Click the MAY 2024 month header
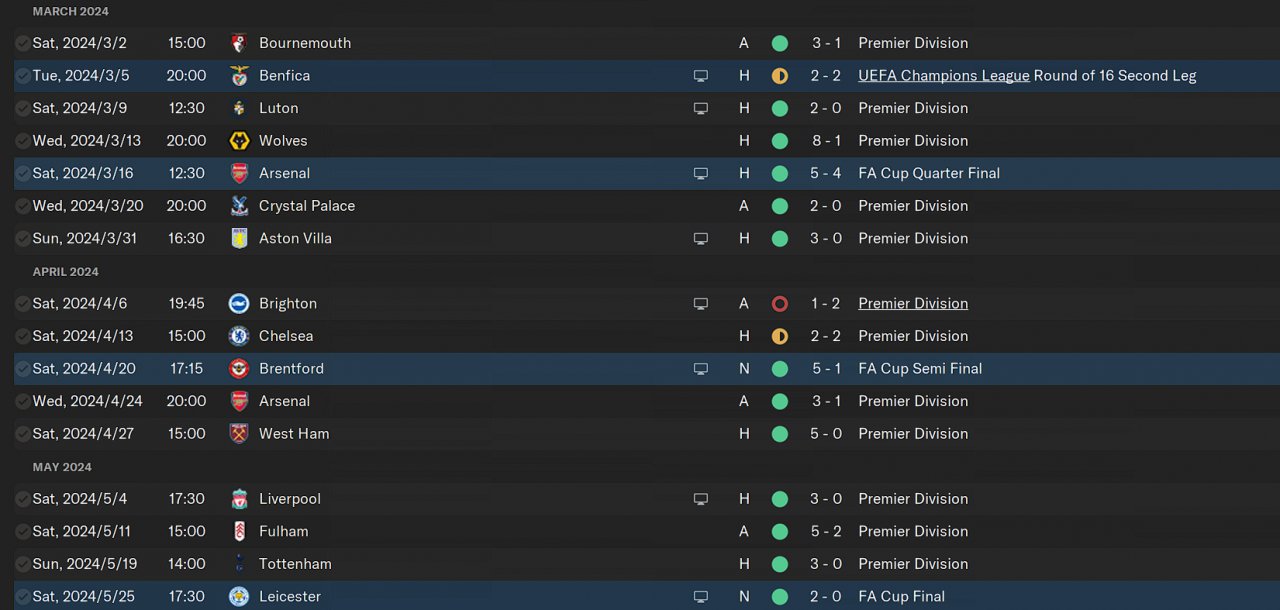 (x=62, y=467)
